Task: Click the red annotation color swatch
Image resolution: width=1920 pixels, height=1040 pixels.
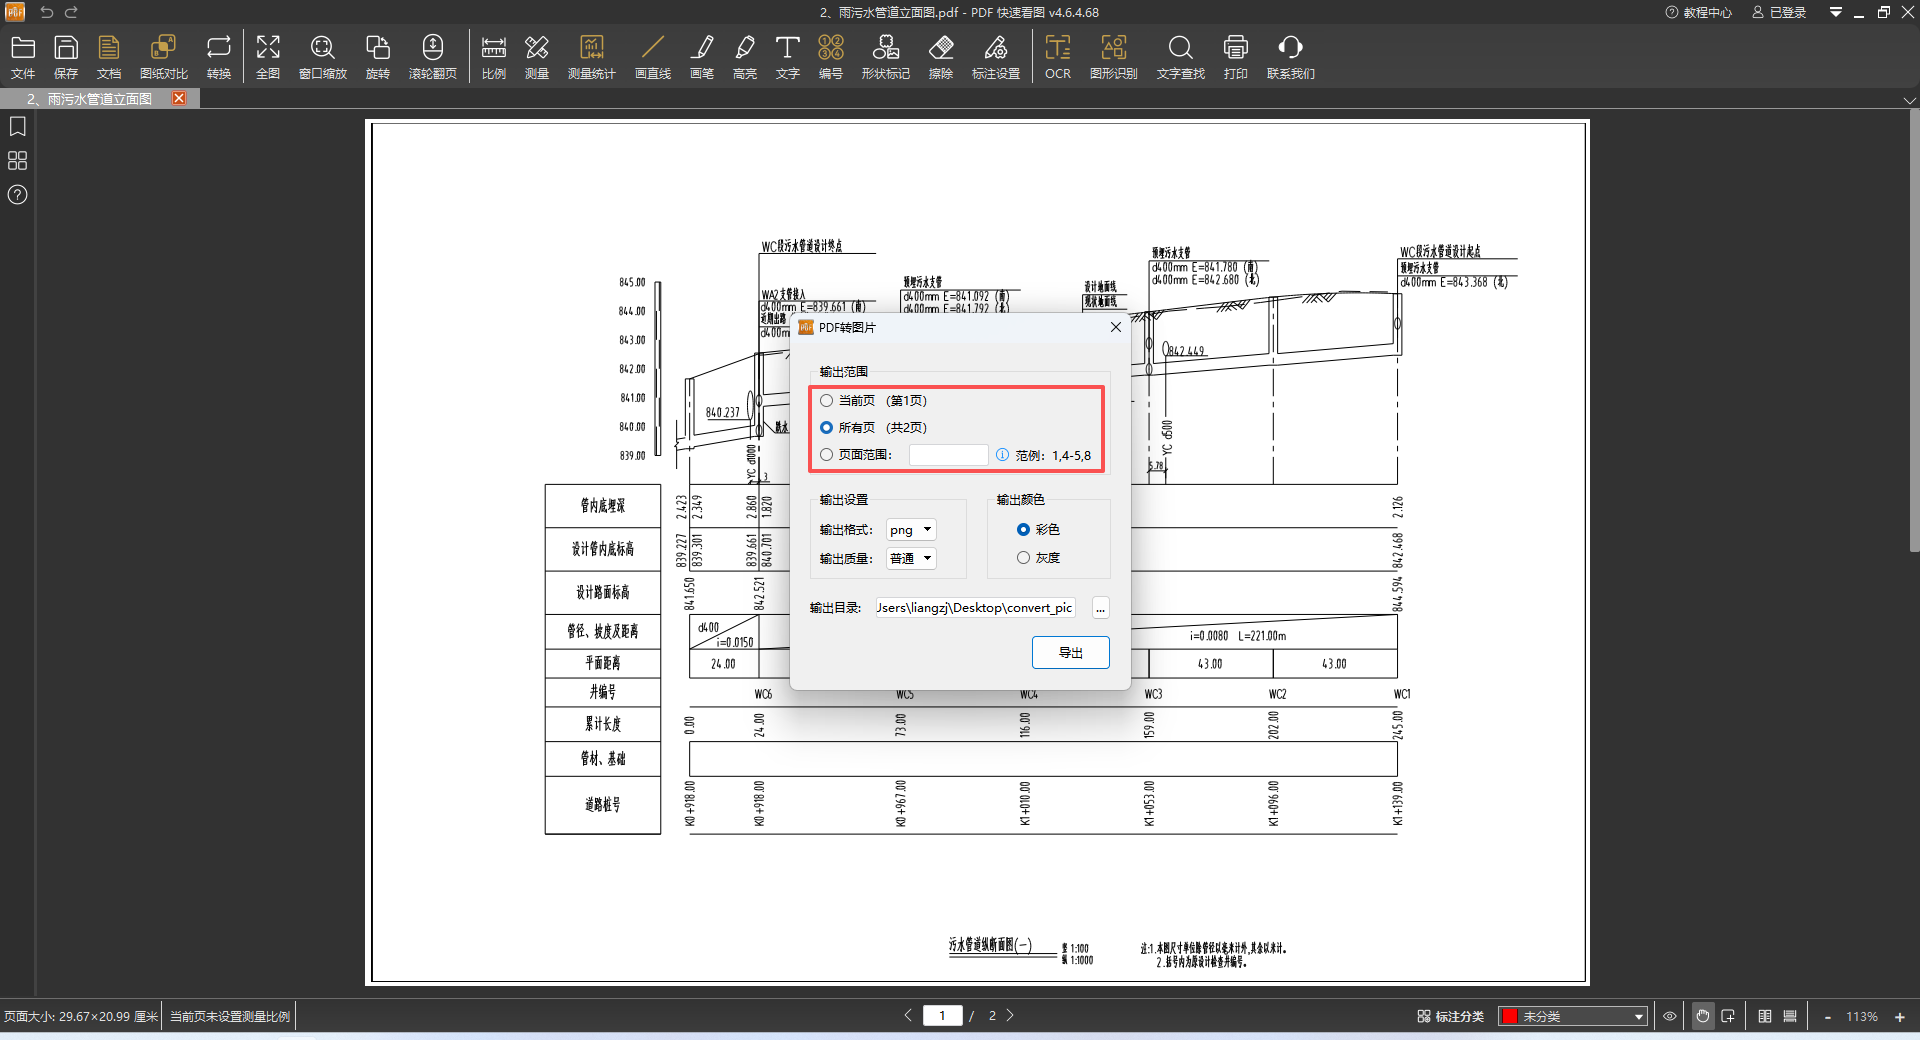Action: [x=1510, y=1017]
